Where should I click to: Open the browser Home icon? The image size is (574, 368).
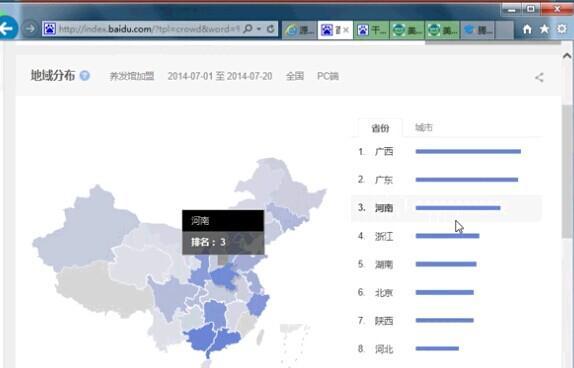[x=527, y=29]
